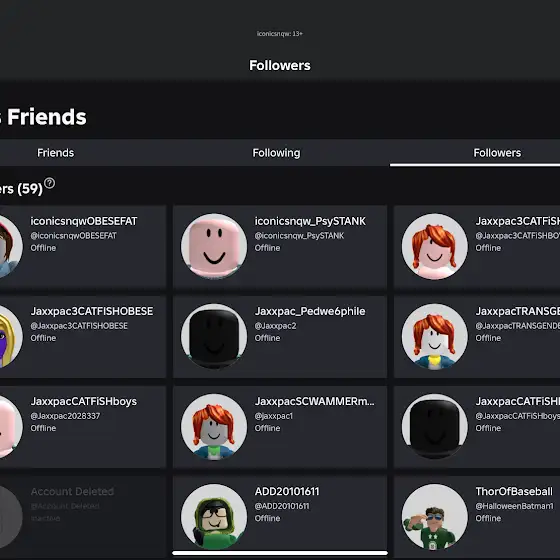Click ThorOfBaseball display name

[x=514, y=491]
